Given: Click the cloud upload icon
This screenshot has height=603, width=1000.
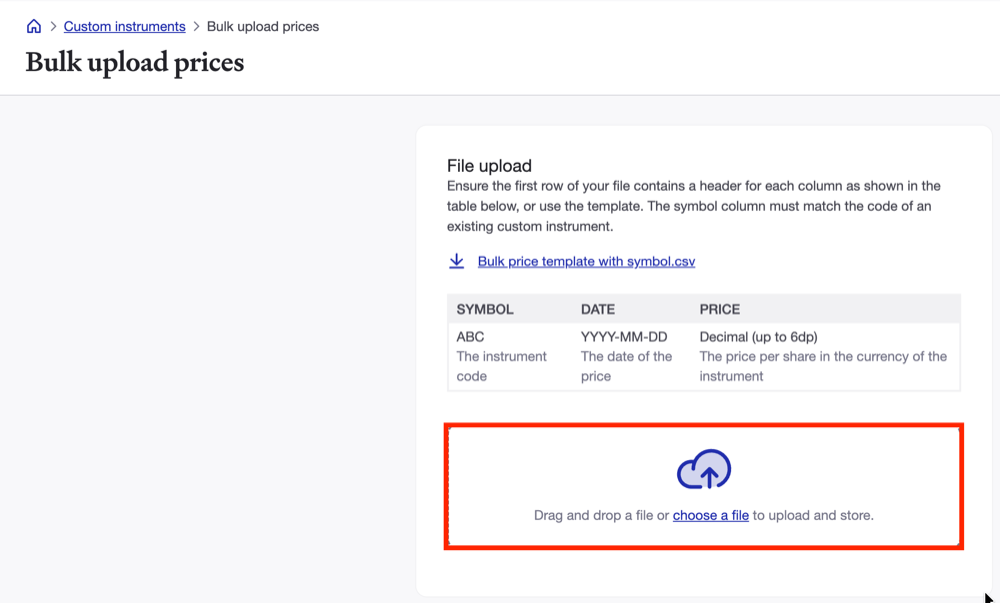Looking at the screenshot, I should pos(704,469).
